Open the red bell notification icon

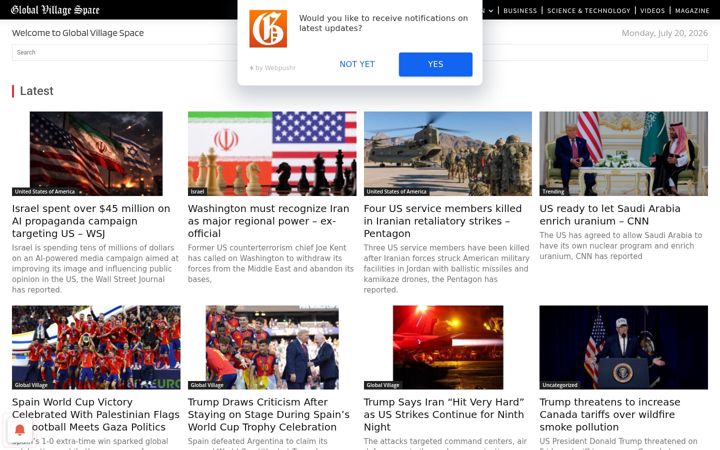(x=20, y=429)
